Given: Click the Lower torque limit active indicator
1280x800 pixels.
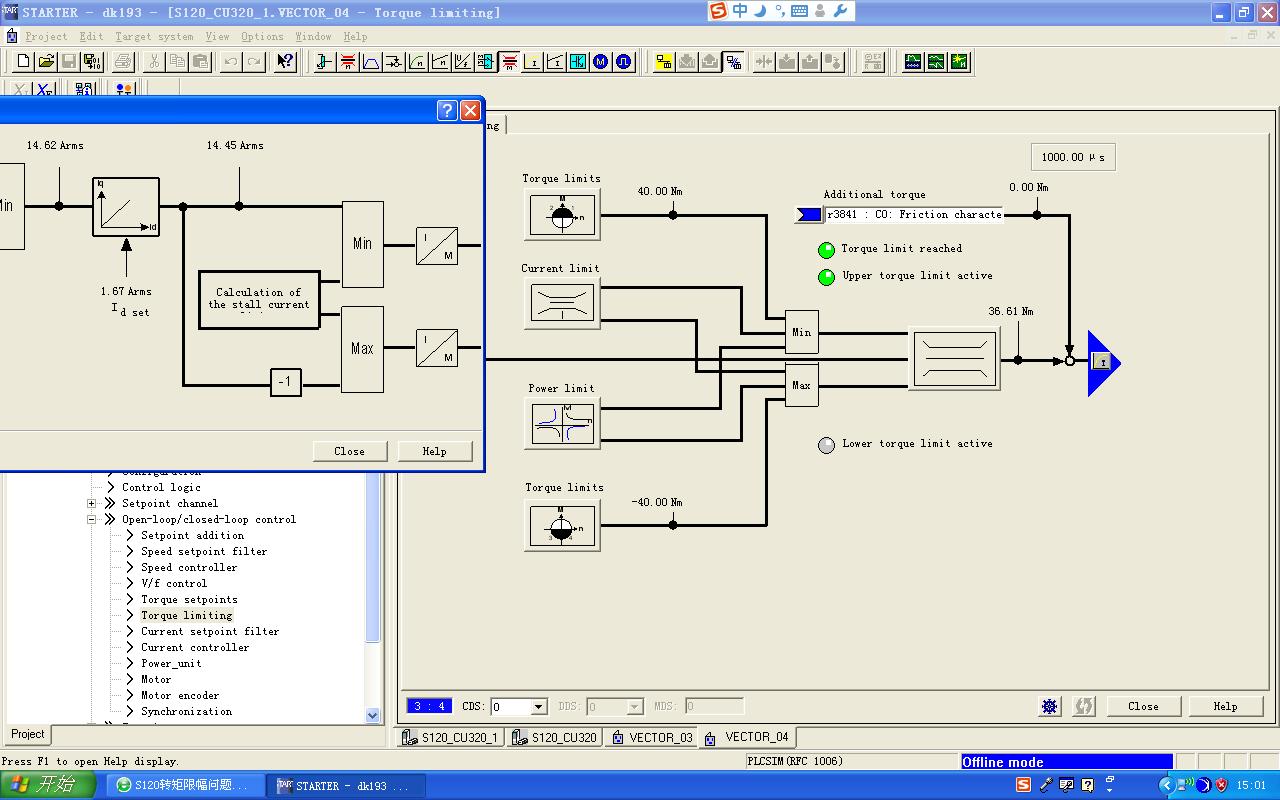Looking at the screenshot, I should [x=826, y=445].
